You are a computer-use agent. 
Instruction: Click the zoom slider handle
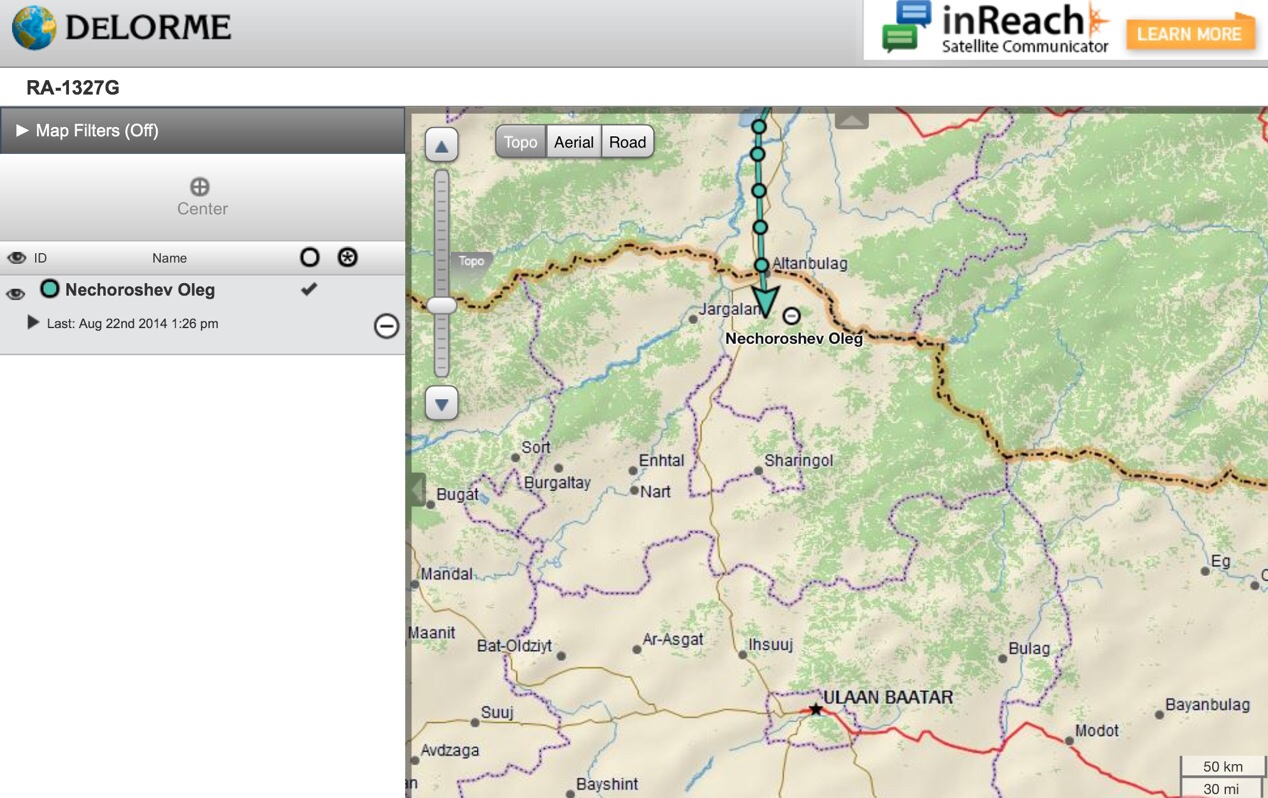[441, 305]
